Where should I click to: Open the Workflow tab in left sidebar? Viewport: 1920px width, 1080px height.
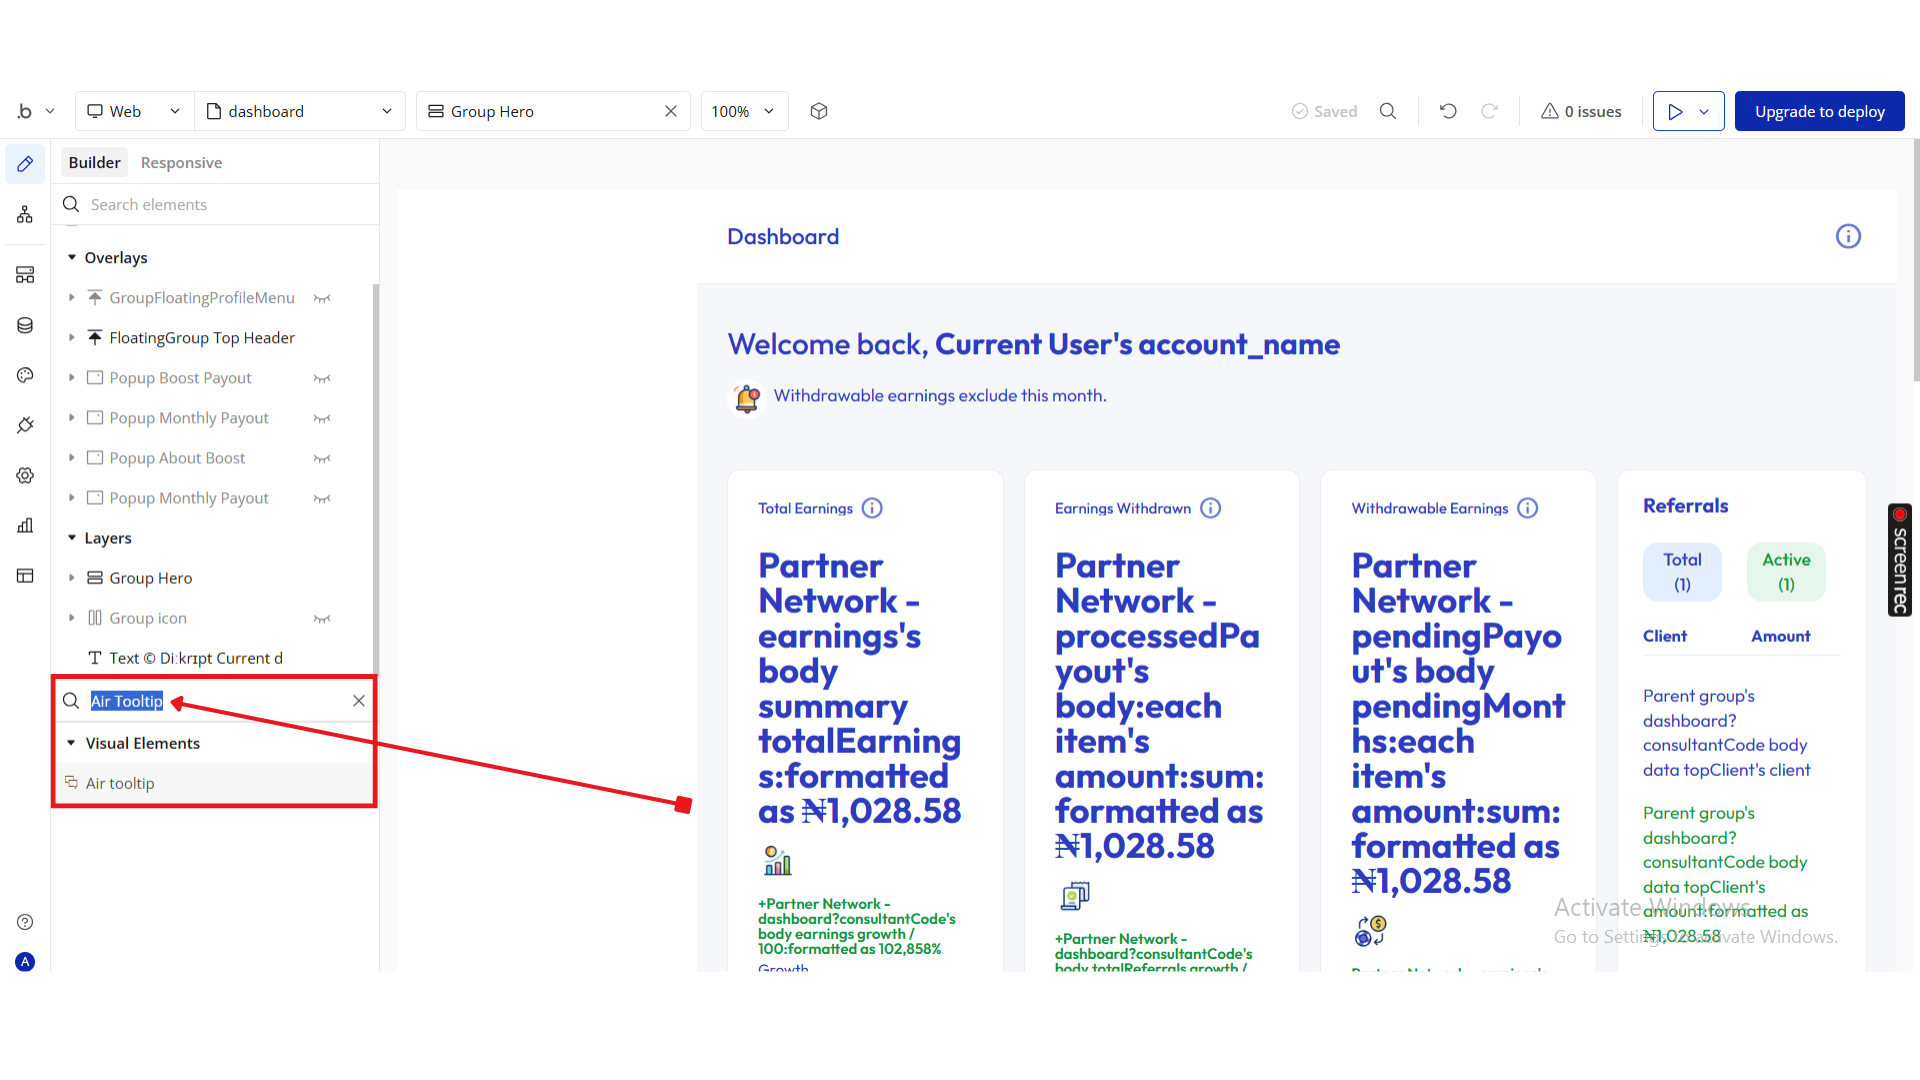(x=25, y=215)
